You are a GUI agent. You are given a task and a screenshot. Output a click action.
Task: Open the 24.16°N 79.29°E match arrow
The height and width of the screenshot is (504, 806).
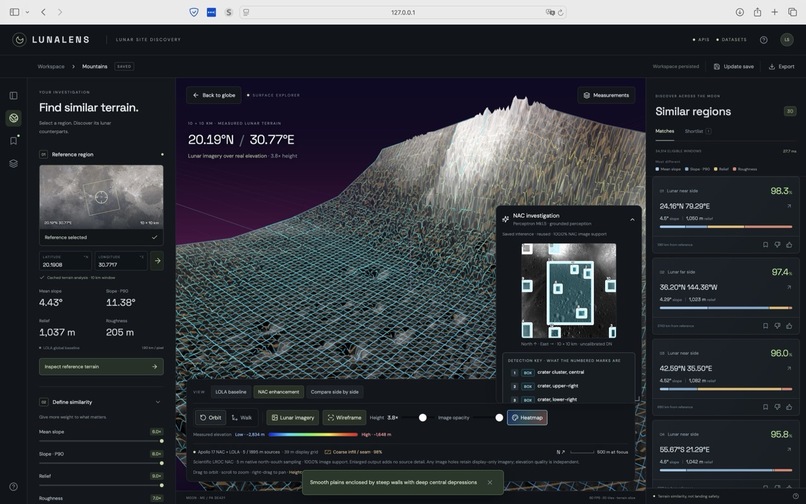click(x=789, y=206)
